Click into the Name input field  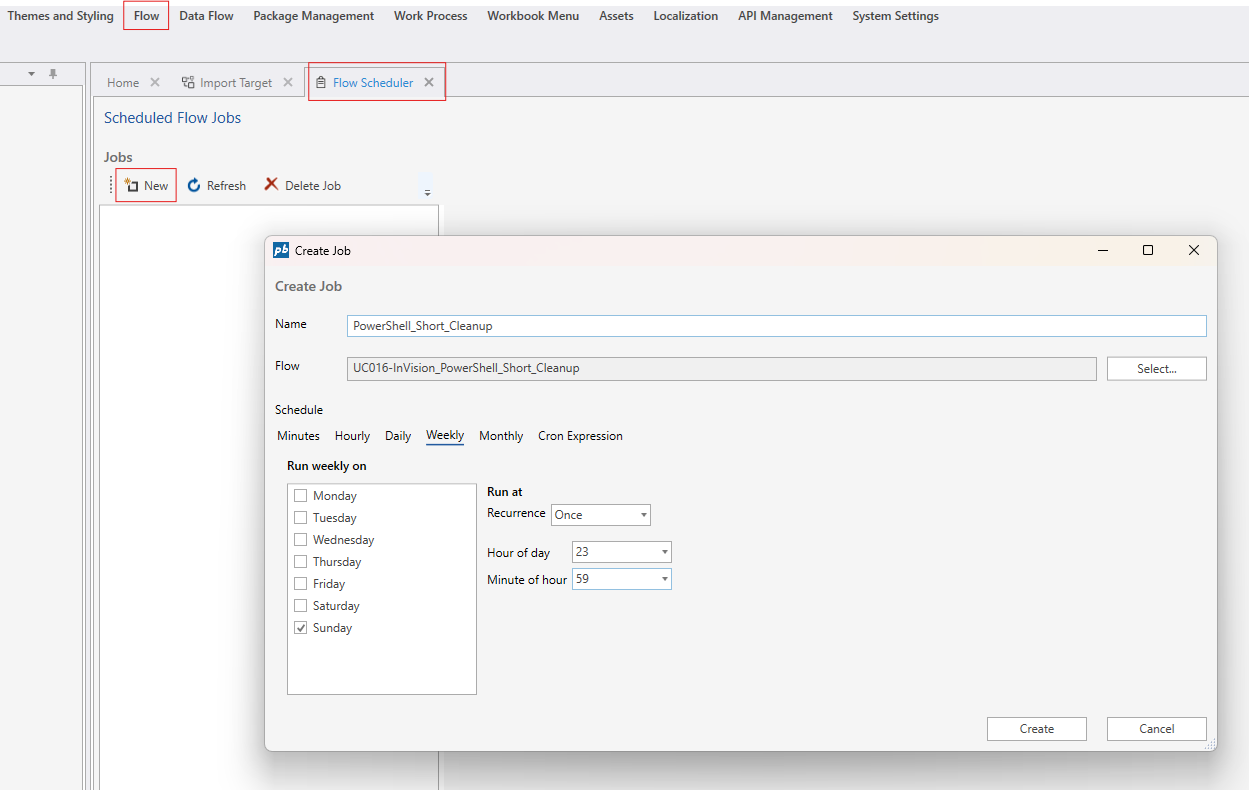pos(776,326)
